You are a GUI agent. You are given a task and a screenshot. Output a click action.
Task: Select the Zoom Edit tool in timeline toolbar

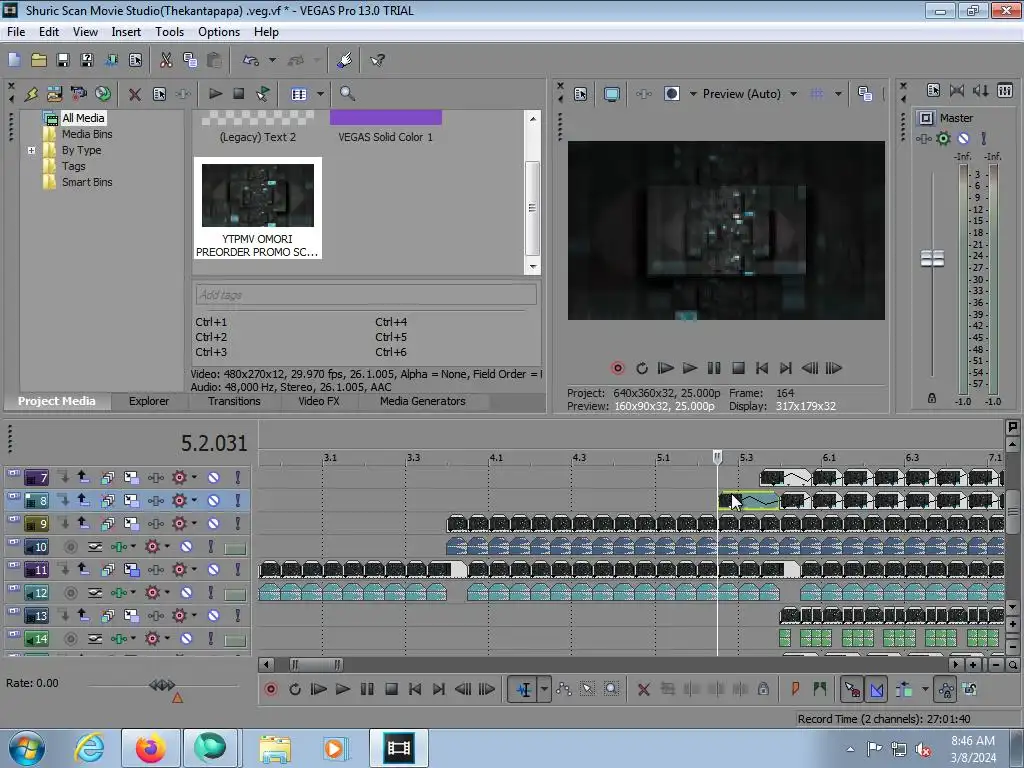[611, 689]
